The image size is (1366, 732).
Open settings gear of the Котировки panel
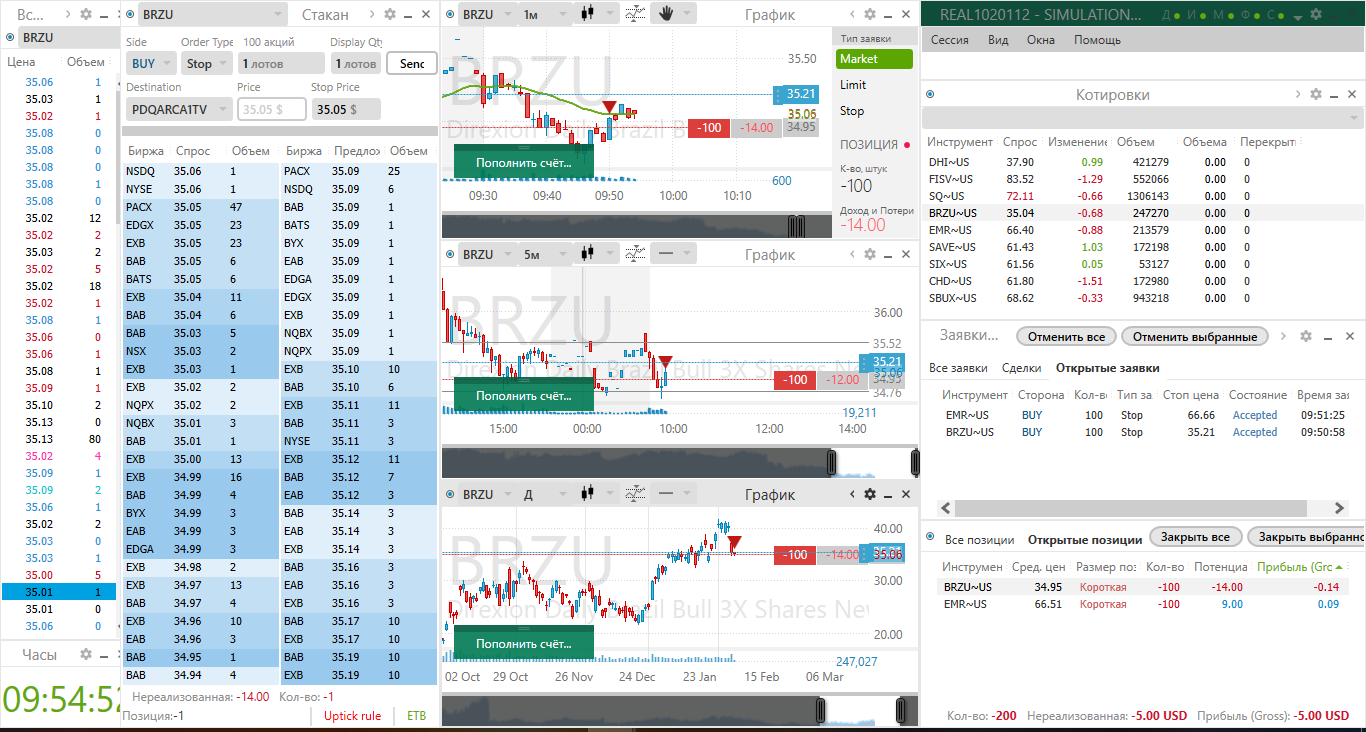point(1316,94)
